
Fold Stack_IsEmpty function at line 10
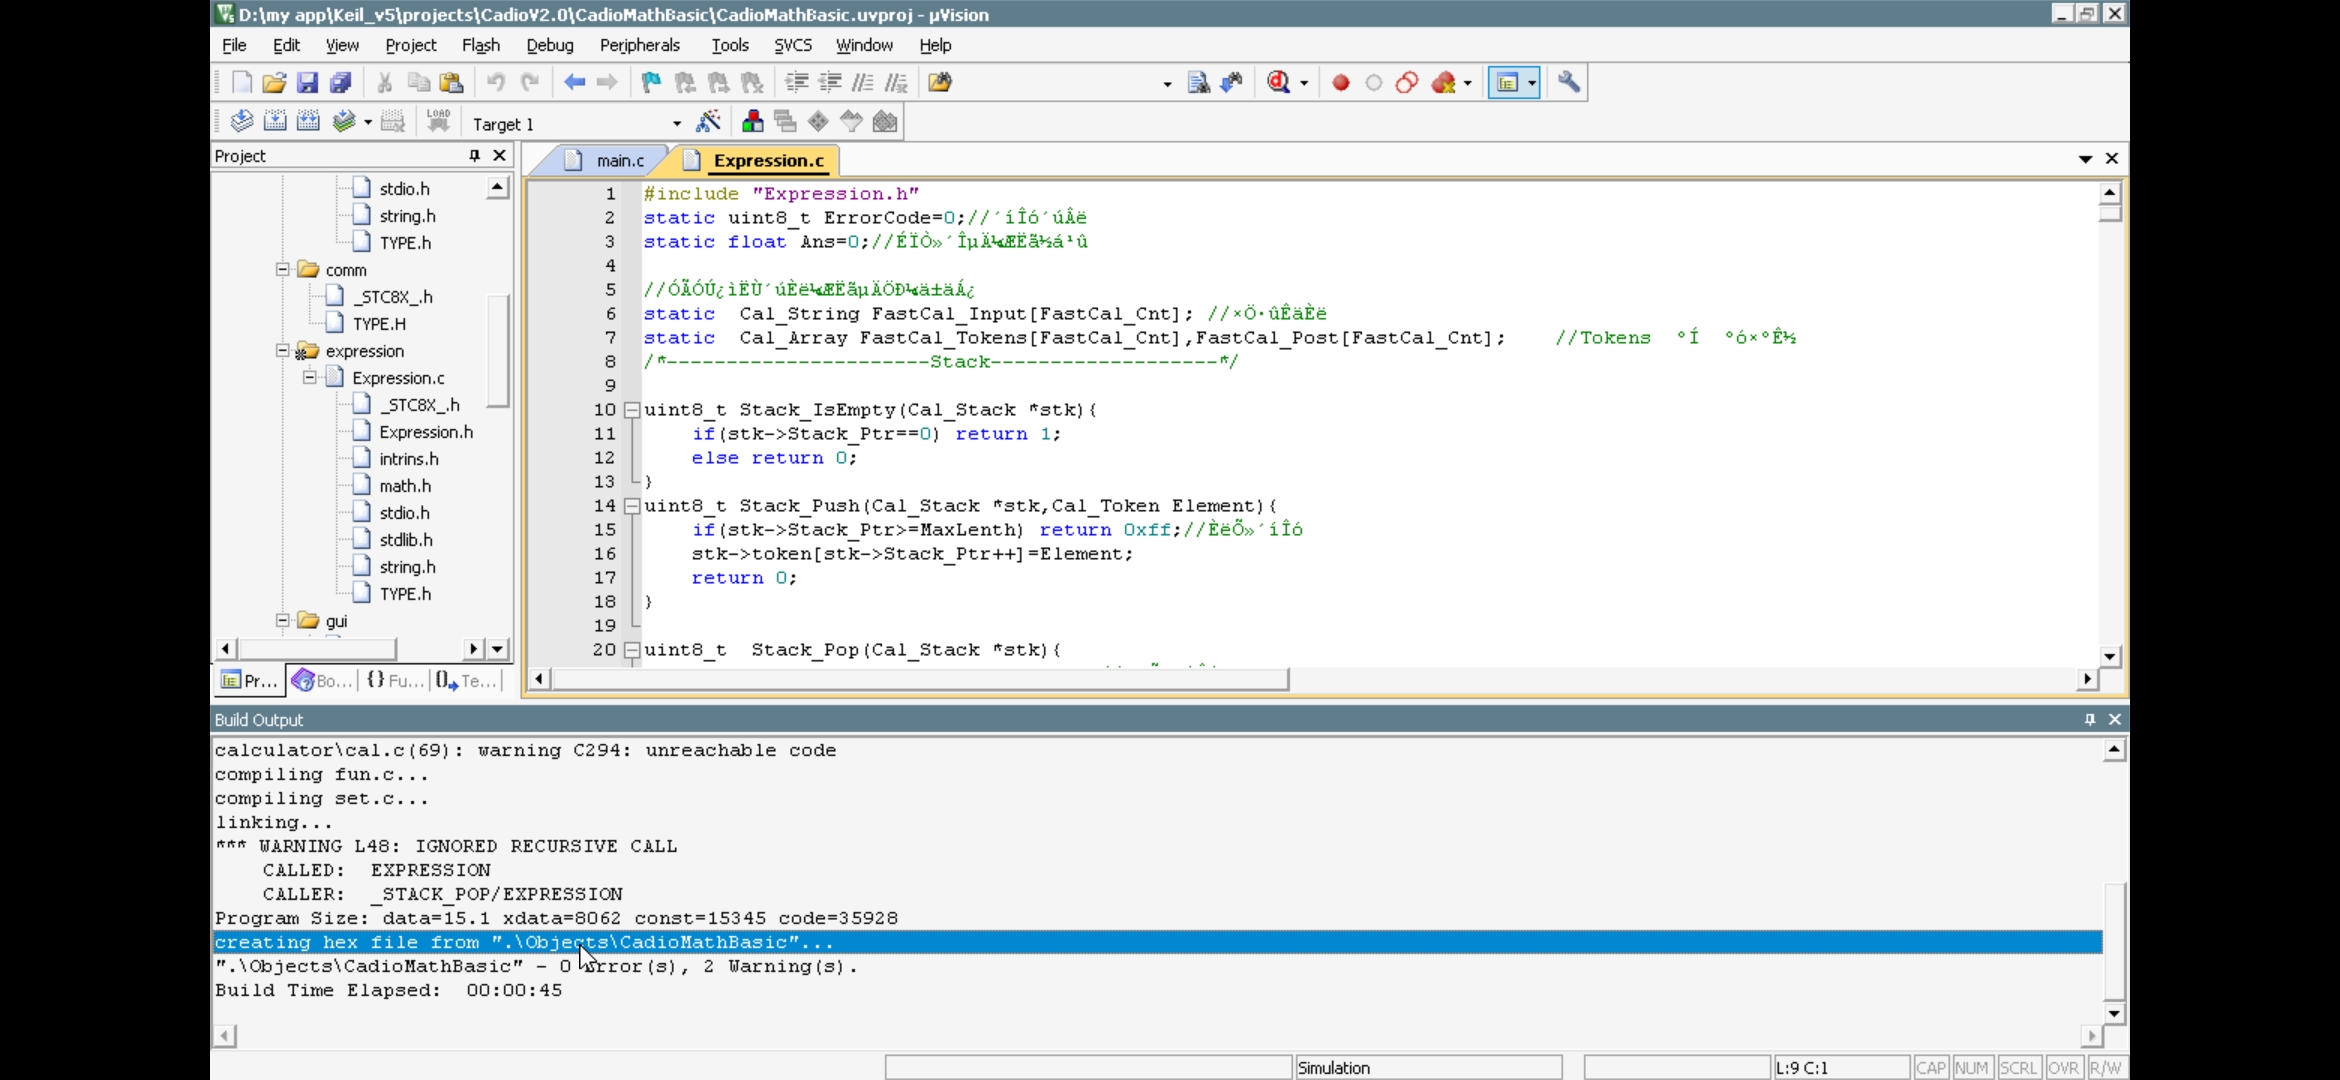[x=632, y=410]
